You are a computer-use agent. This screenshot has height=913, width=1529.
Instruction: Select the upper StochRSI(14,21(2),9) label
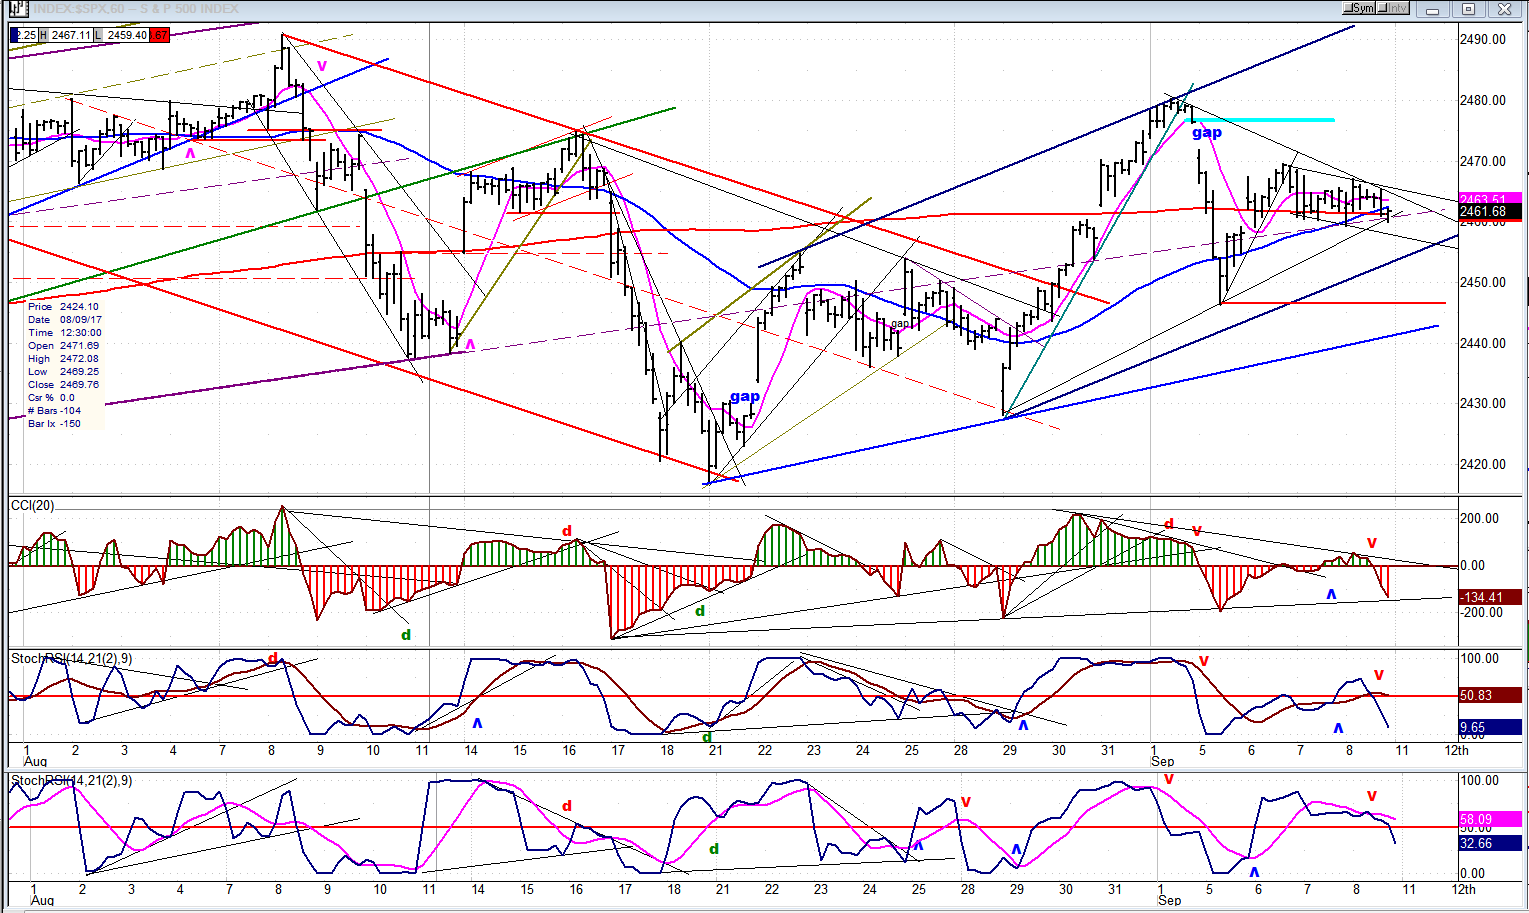(x=71, y=659)
